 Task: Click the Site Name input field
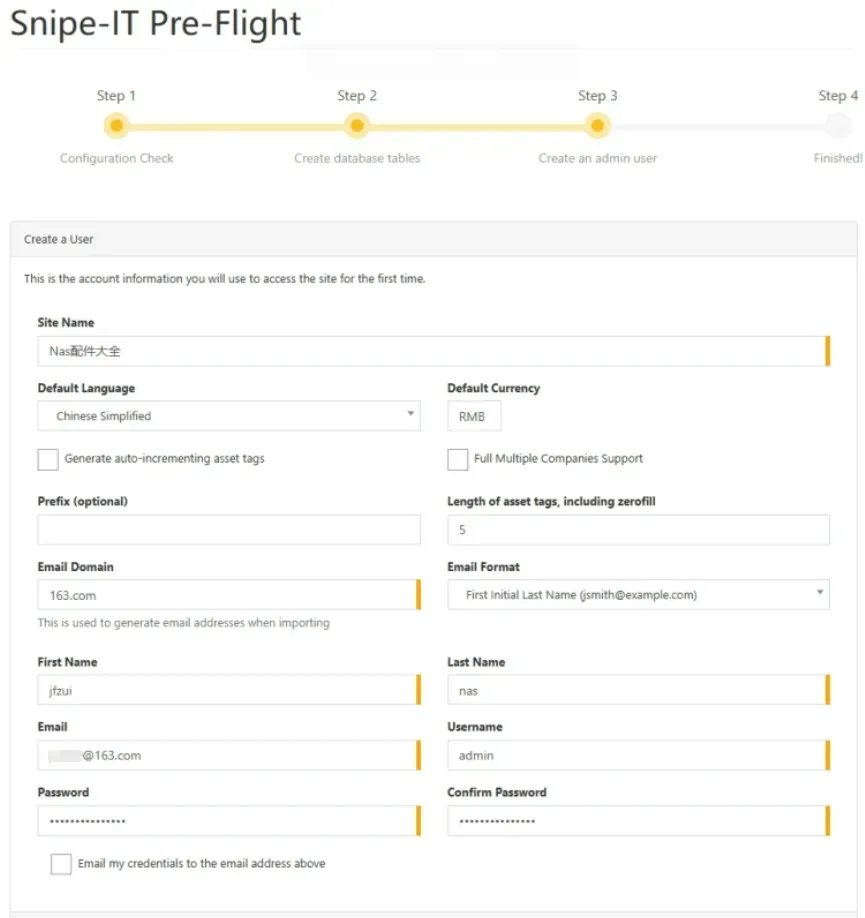pyautogui.click(x=432, y=352)
